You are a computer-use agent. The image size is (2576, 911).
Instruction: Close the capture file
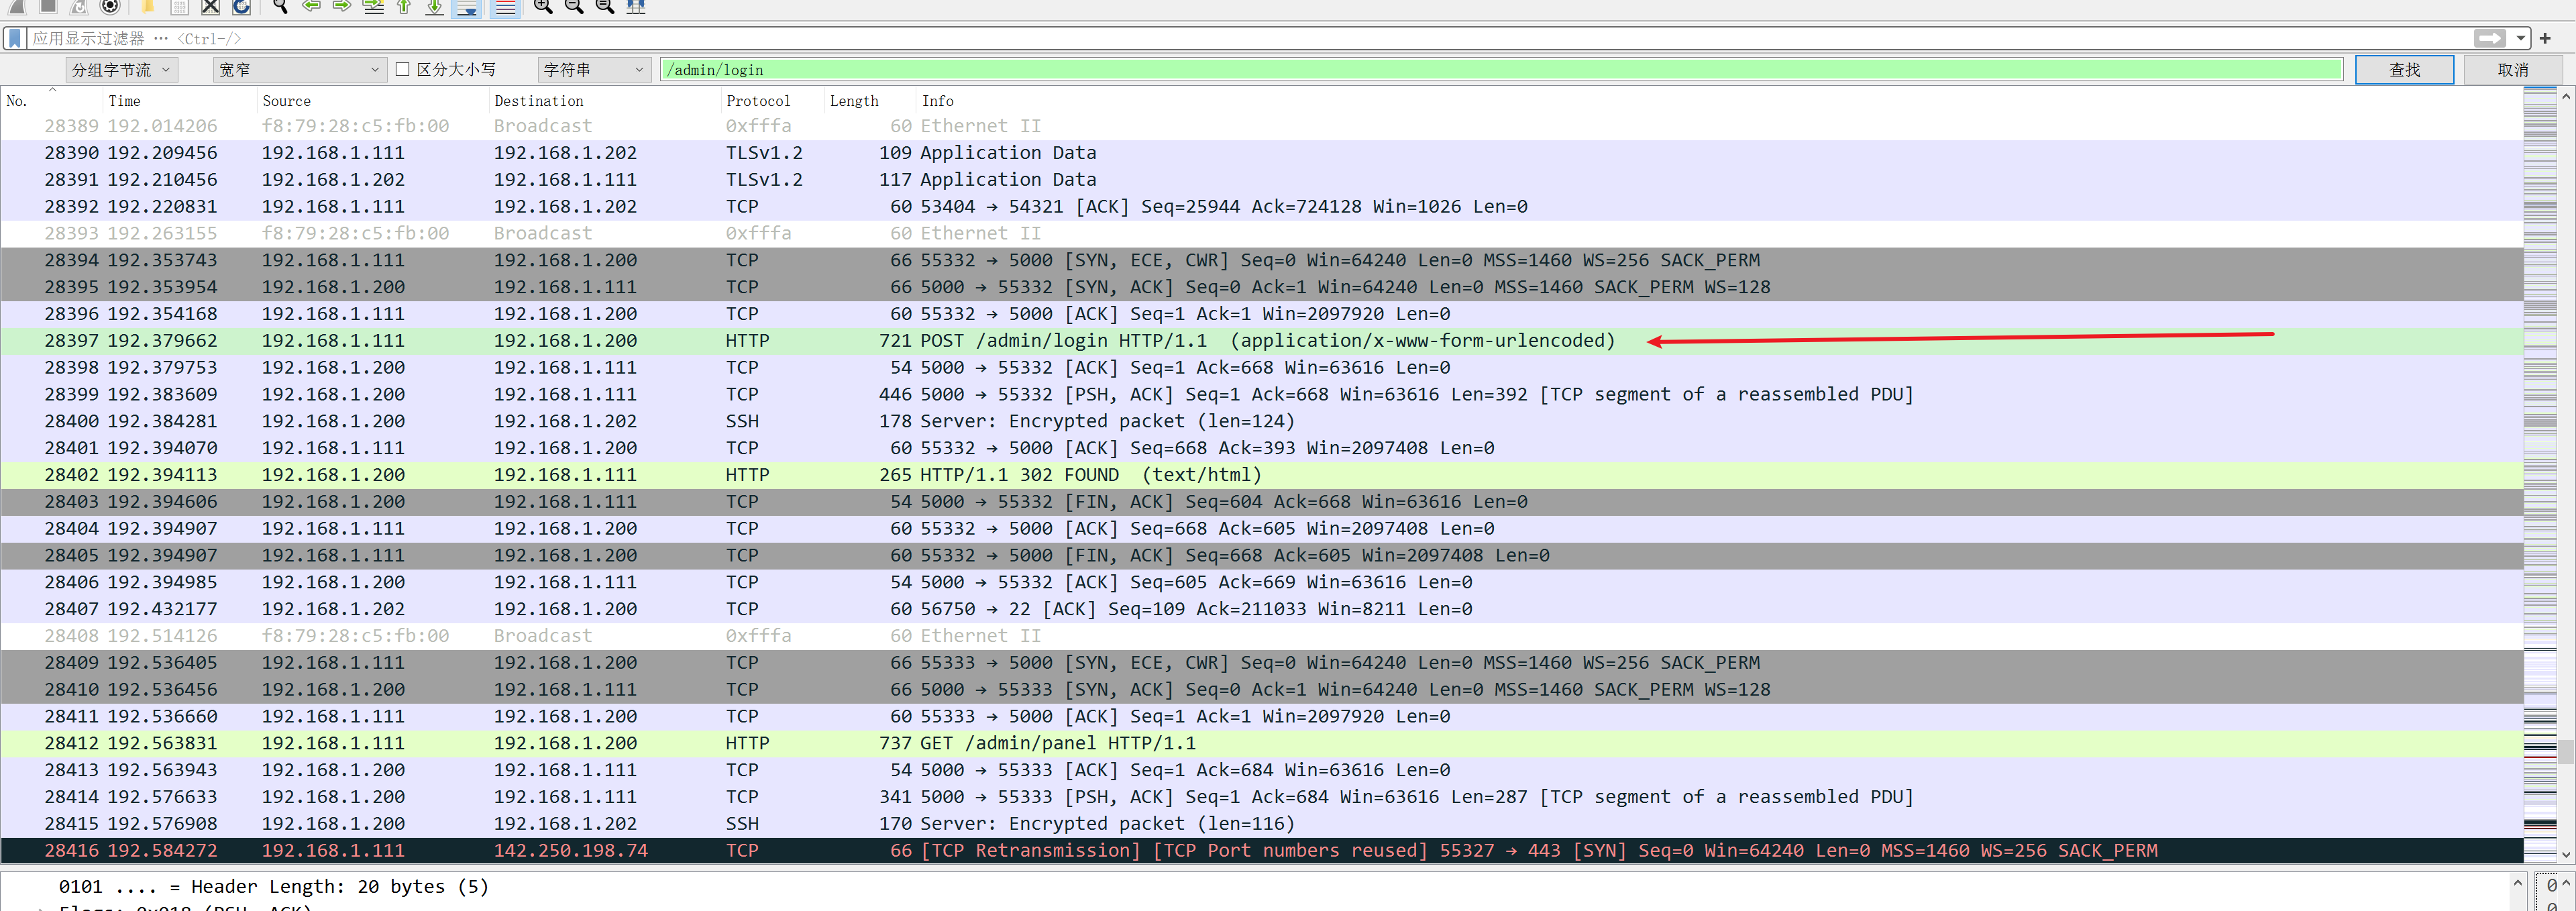pos(210,6)
